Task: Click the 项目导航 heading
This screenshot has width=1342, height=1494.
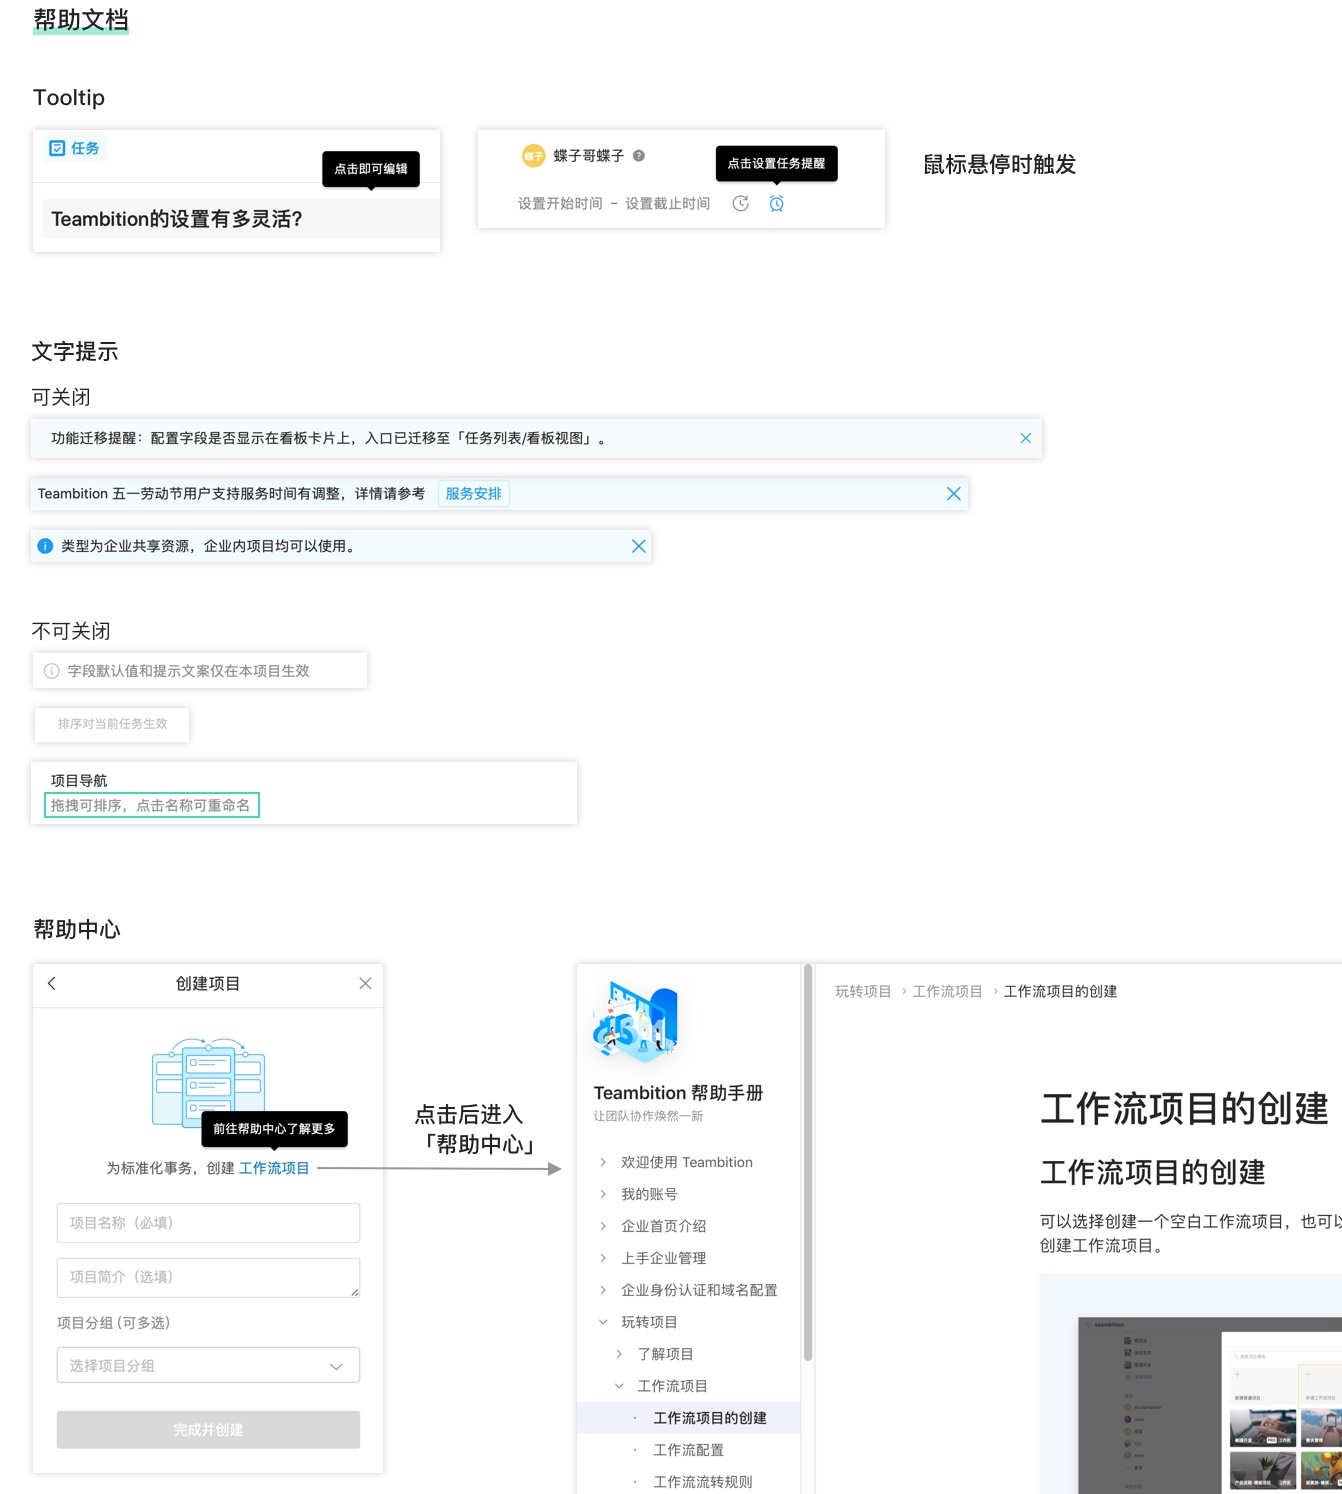Action: pos(79,781)
